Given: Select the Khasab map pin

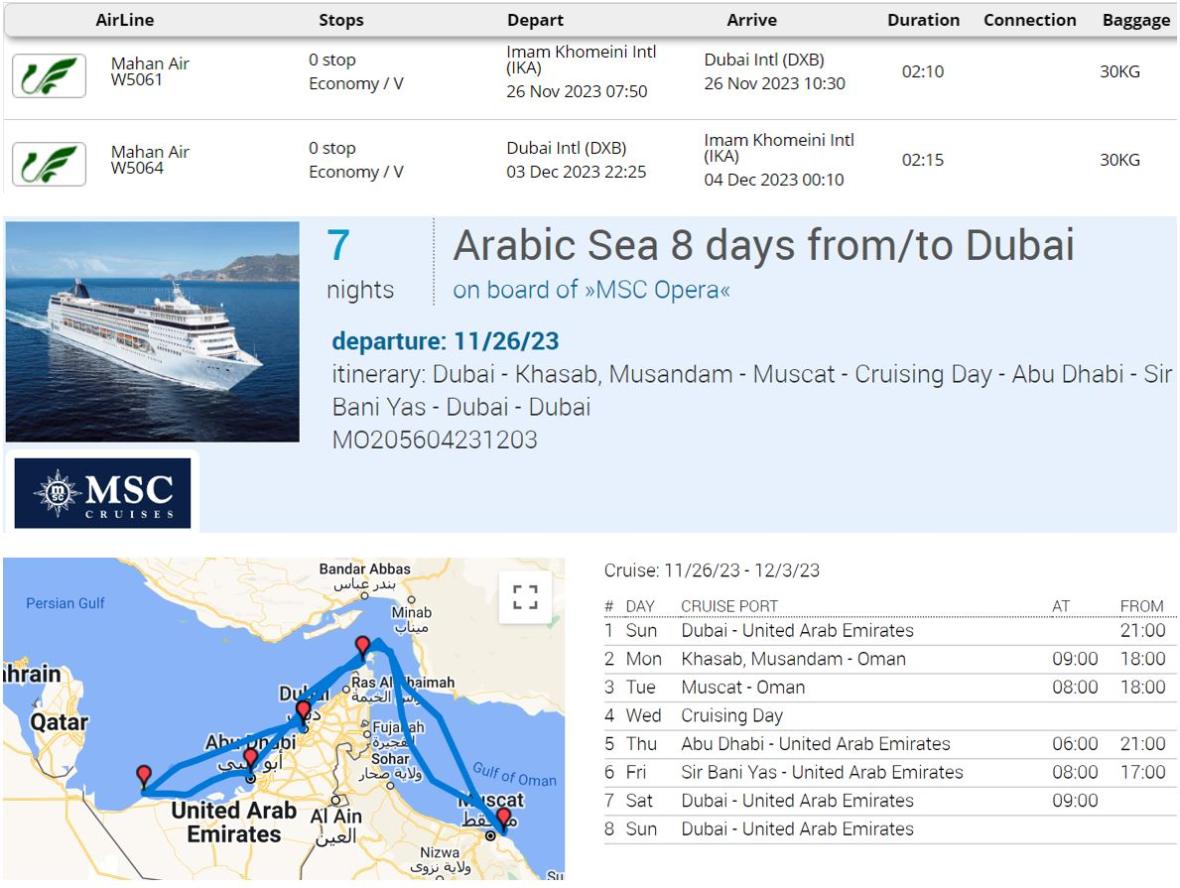Looking at the screenshot, I should click(363, 646).
